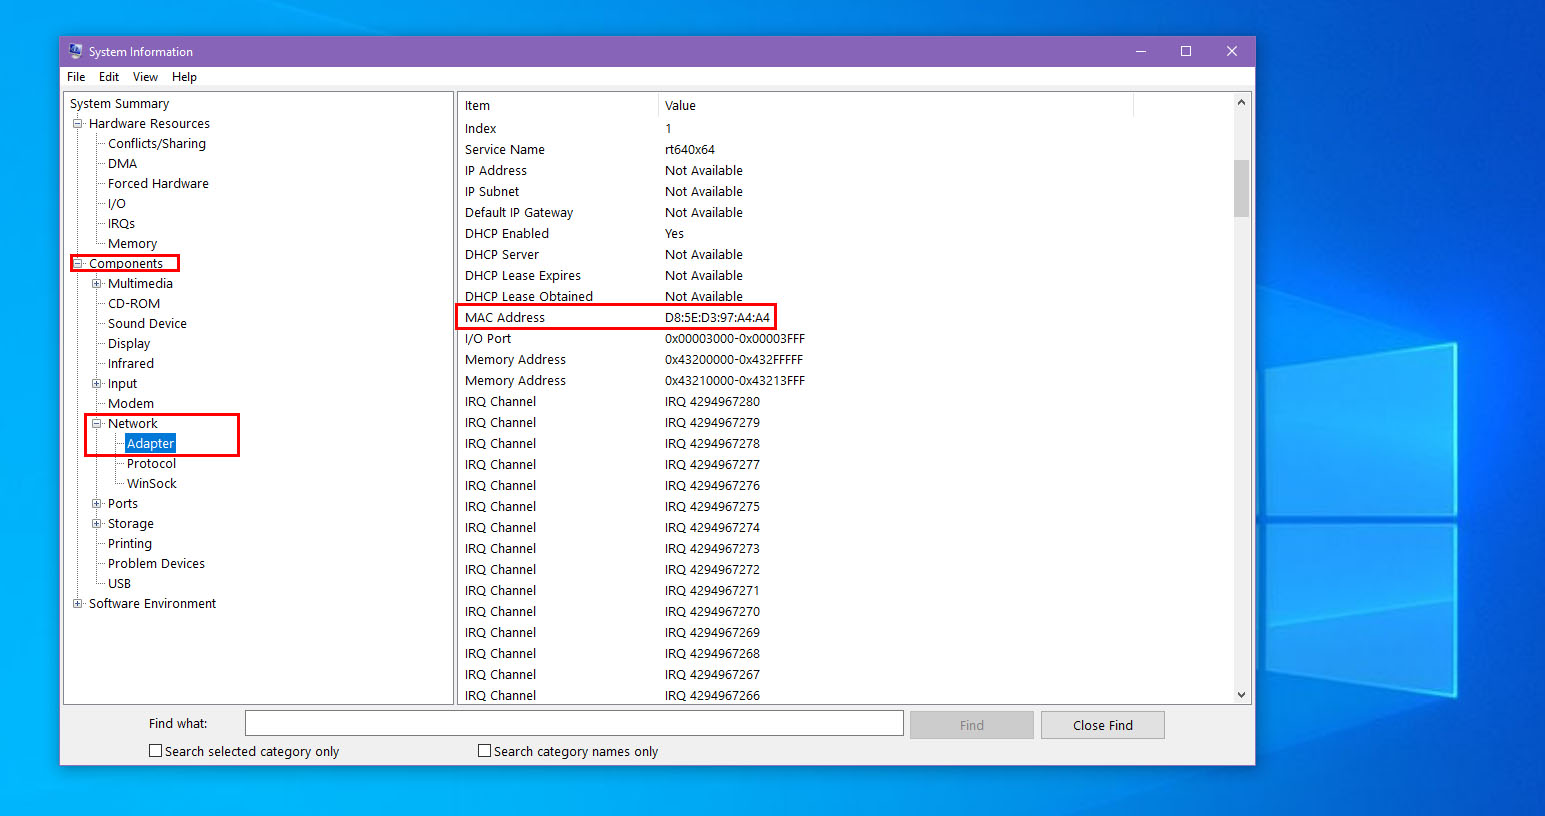Click the Value column header
The width and height of the screenshot is (1545, 816).
tap(896, 105)
